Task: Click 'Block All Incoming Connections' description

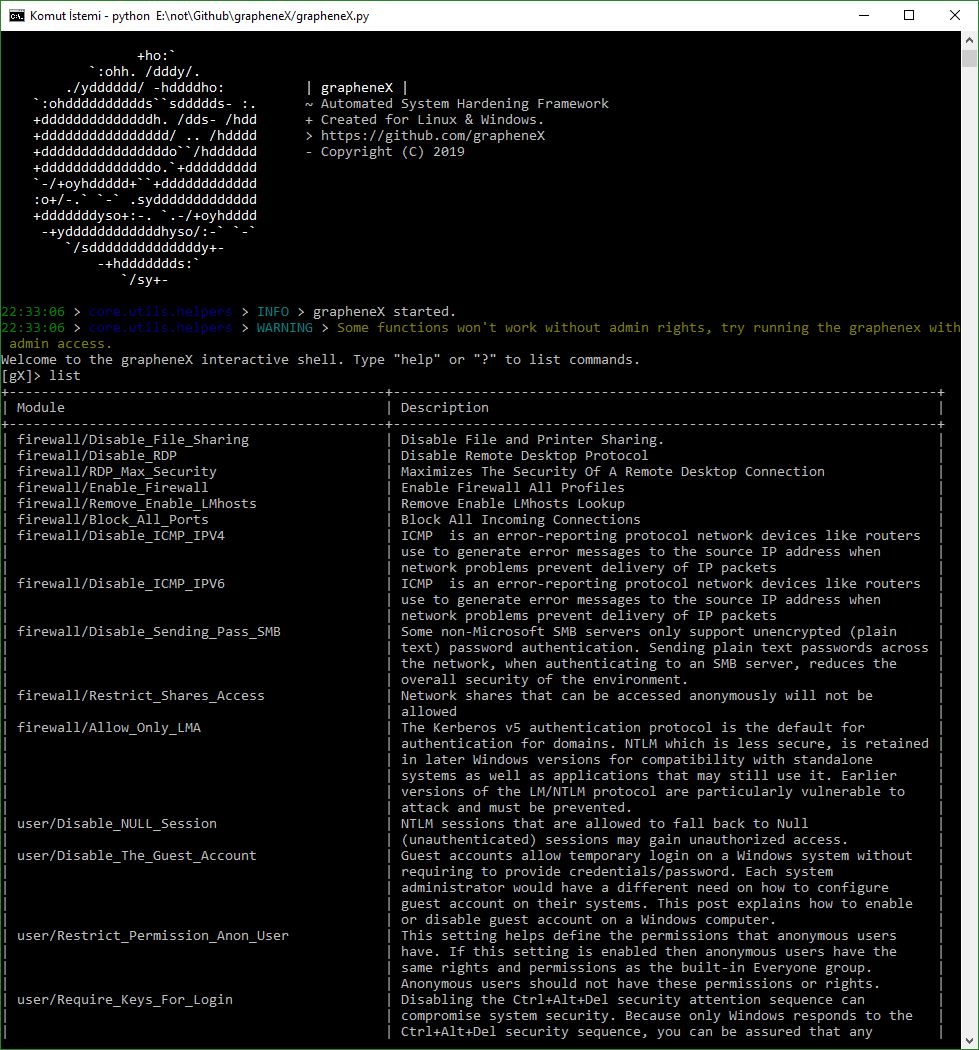Action: [520, 520]
